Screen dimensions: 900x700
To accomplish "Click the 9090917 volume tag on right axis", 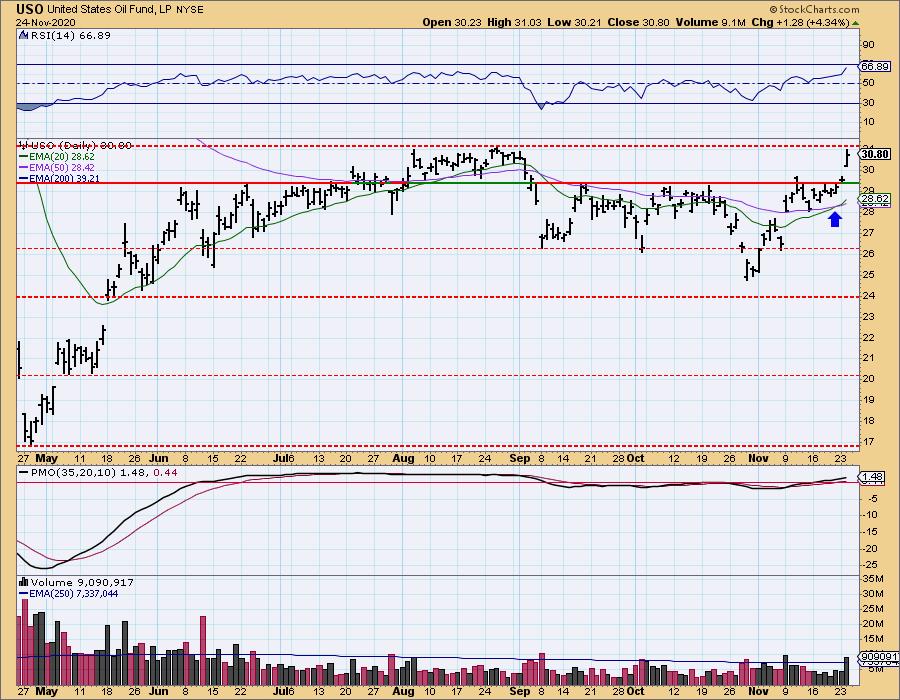I will click(879, 656).
